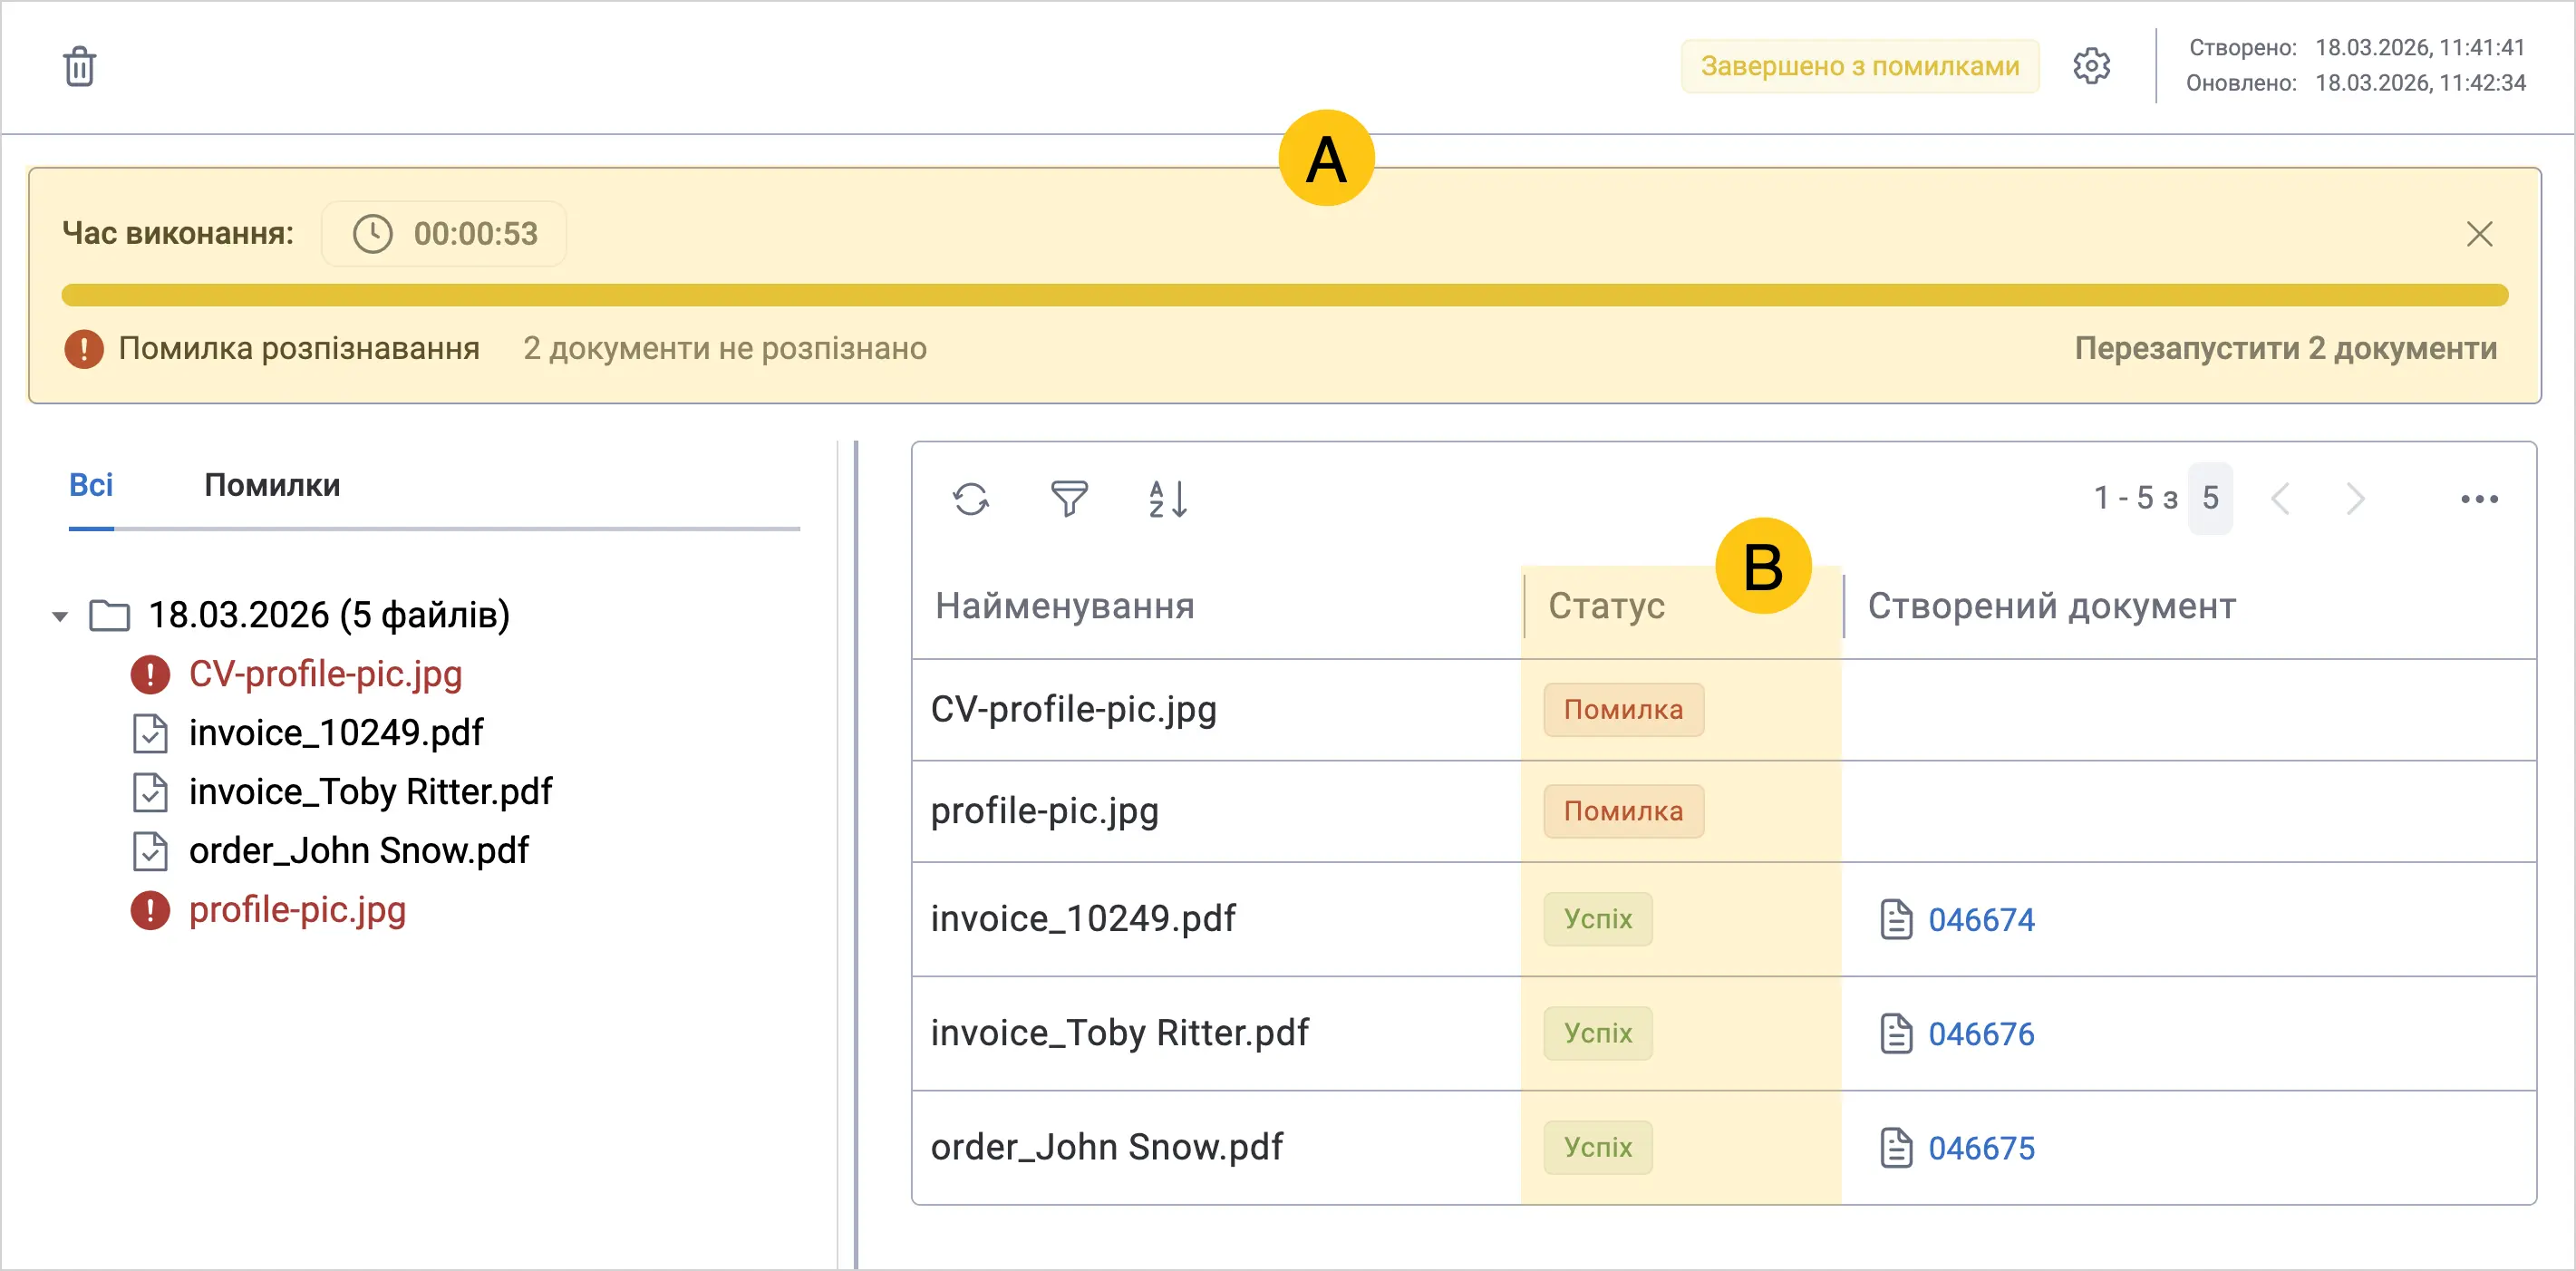The height and width of the screenshot is (1271, 2576).
Task: Open created document 046675 link
Action: click(1981, 1147)
